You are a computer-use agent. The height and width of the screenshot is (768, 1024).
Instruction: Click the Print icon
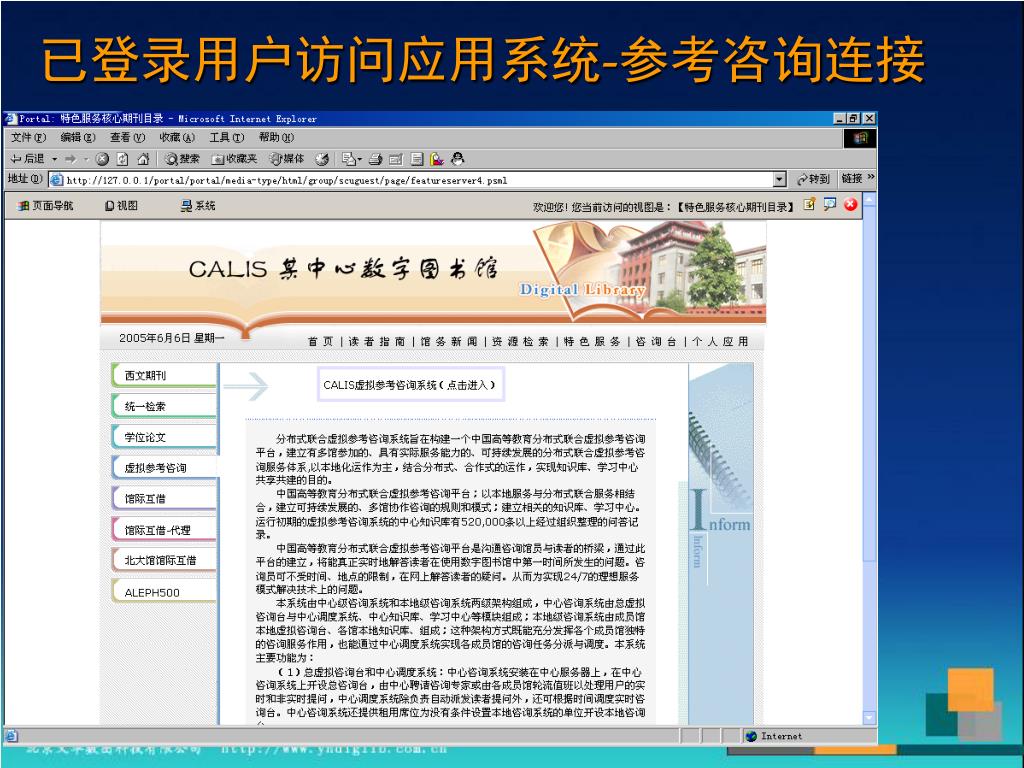coord(376,159)
